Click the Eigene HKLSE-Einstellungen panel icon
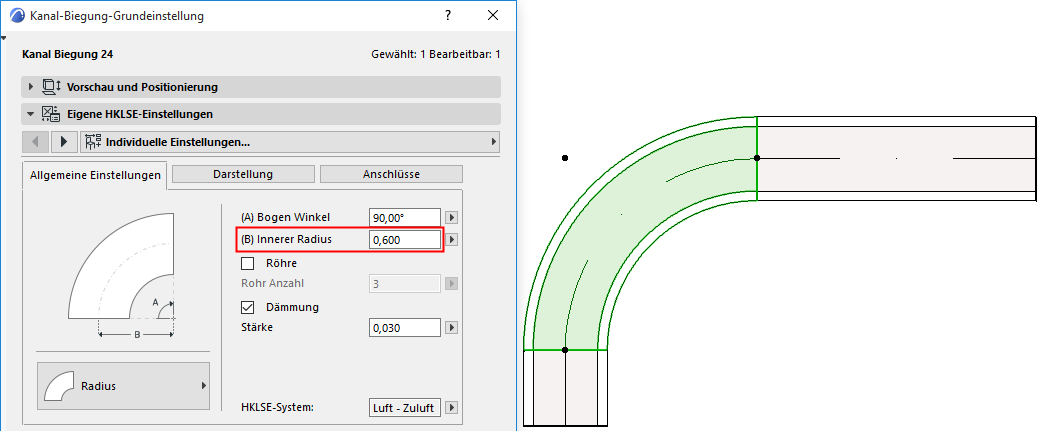This screenshot has height=431, width=1041. [x=52, y=114]
